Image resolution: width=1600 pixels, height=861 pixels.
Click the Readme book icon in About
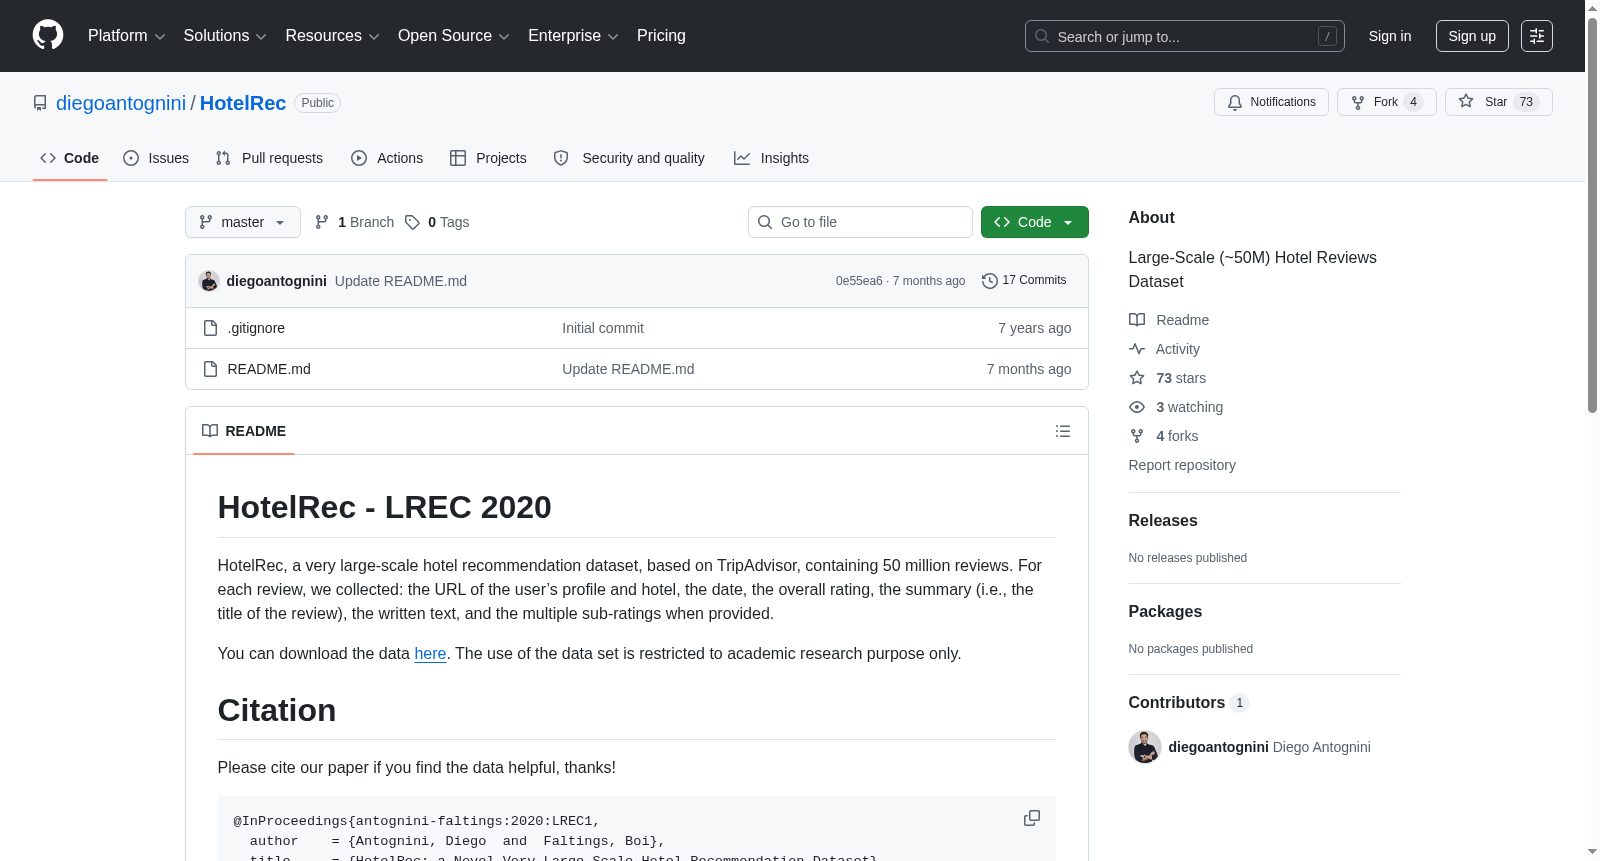(1137, 320)
